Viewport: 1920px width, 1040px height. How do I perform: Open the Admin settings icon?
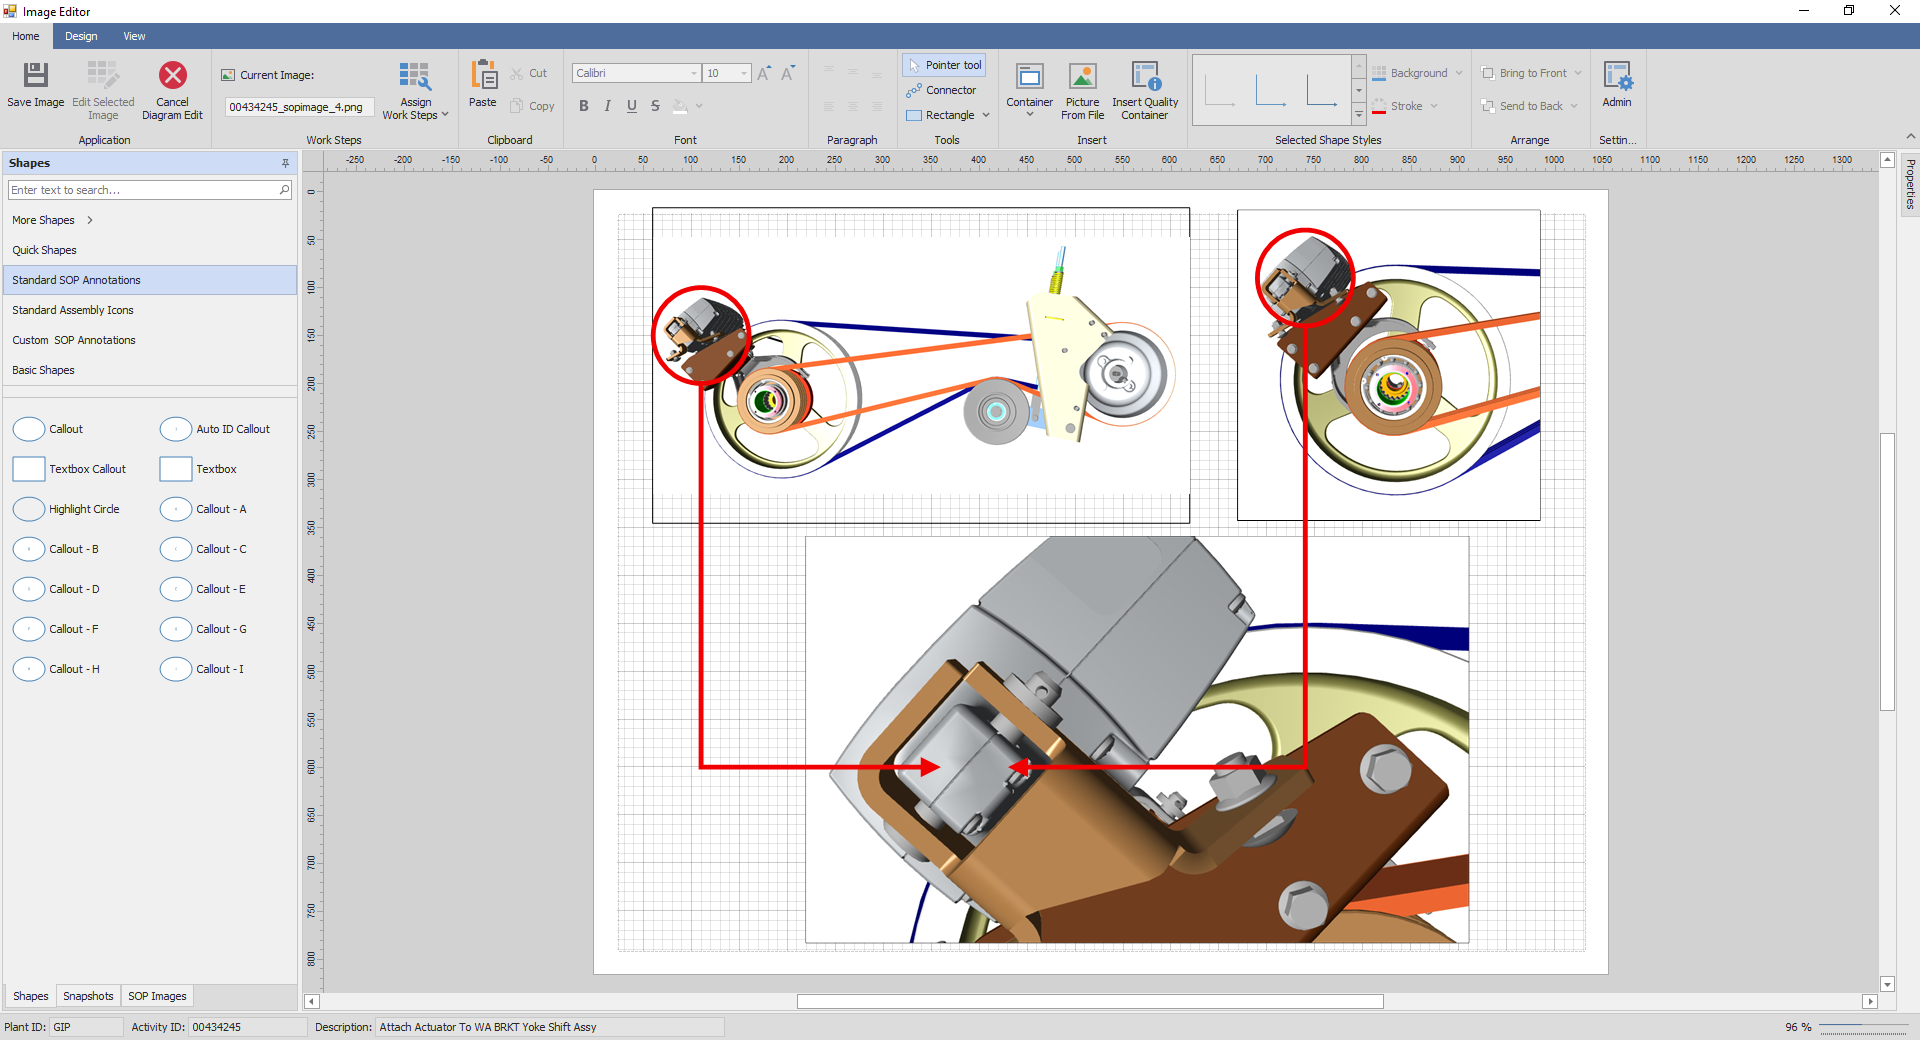[x=1616, y=77]
